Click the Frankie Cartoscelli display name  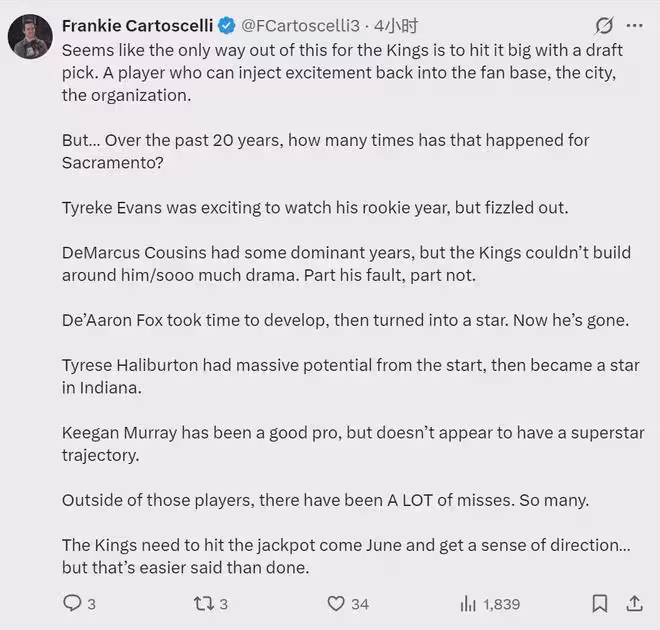[x=137, y=25]
